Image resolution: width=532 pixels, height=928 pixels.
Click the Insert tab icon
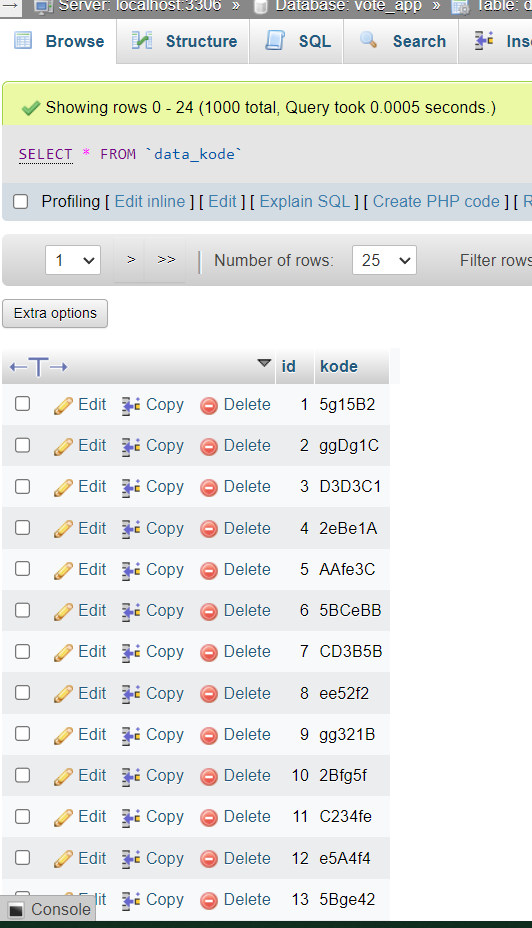pos(484,40)
